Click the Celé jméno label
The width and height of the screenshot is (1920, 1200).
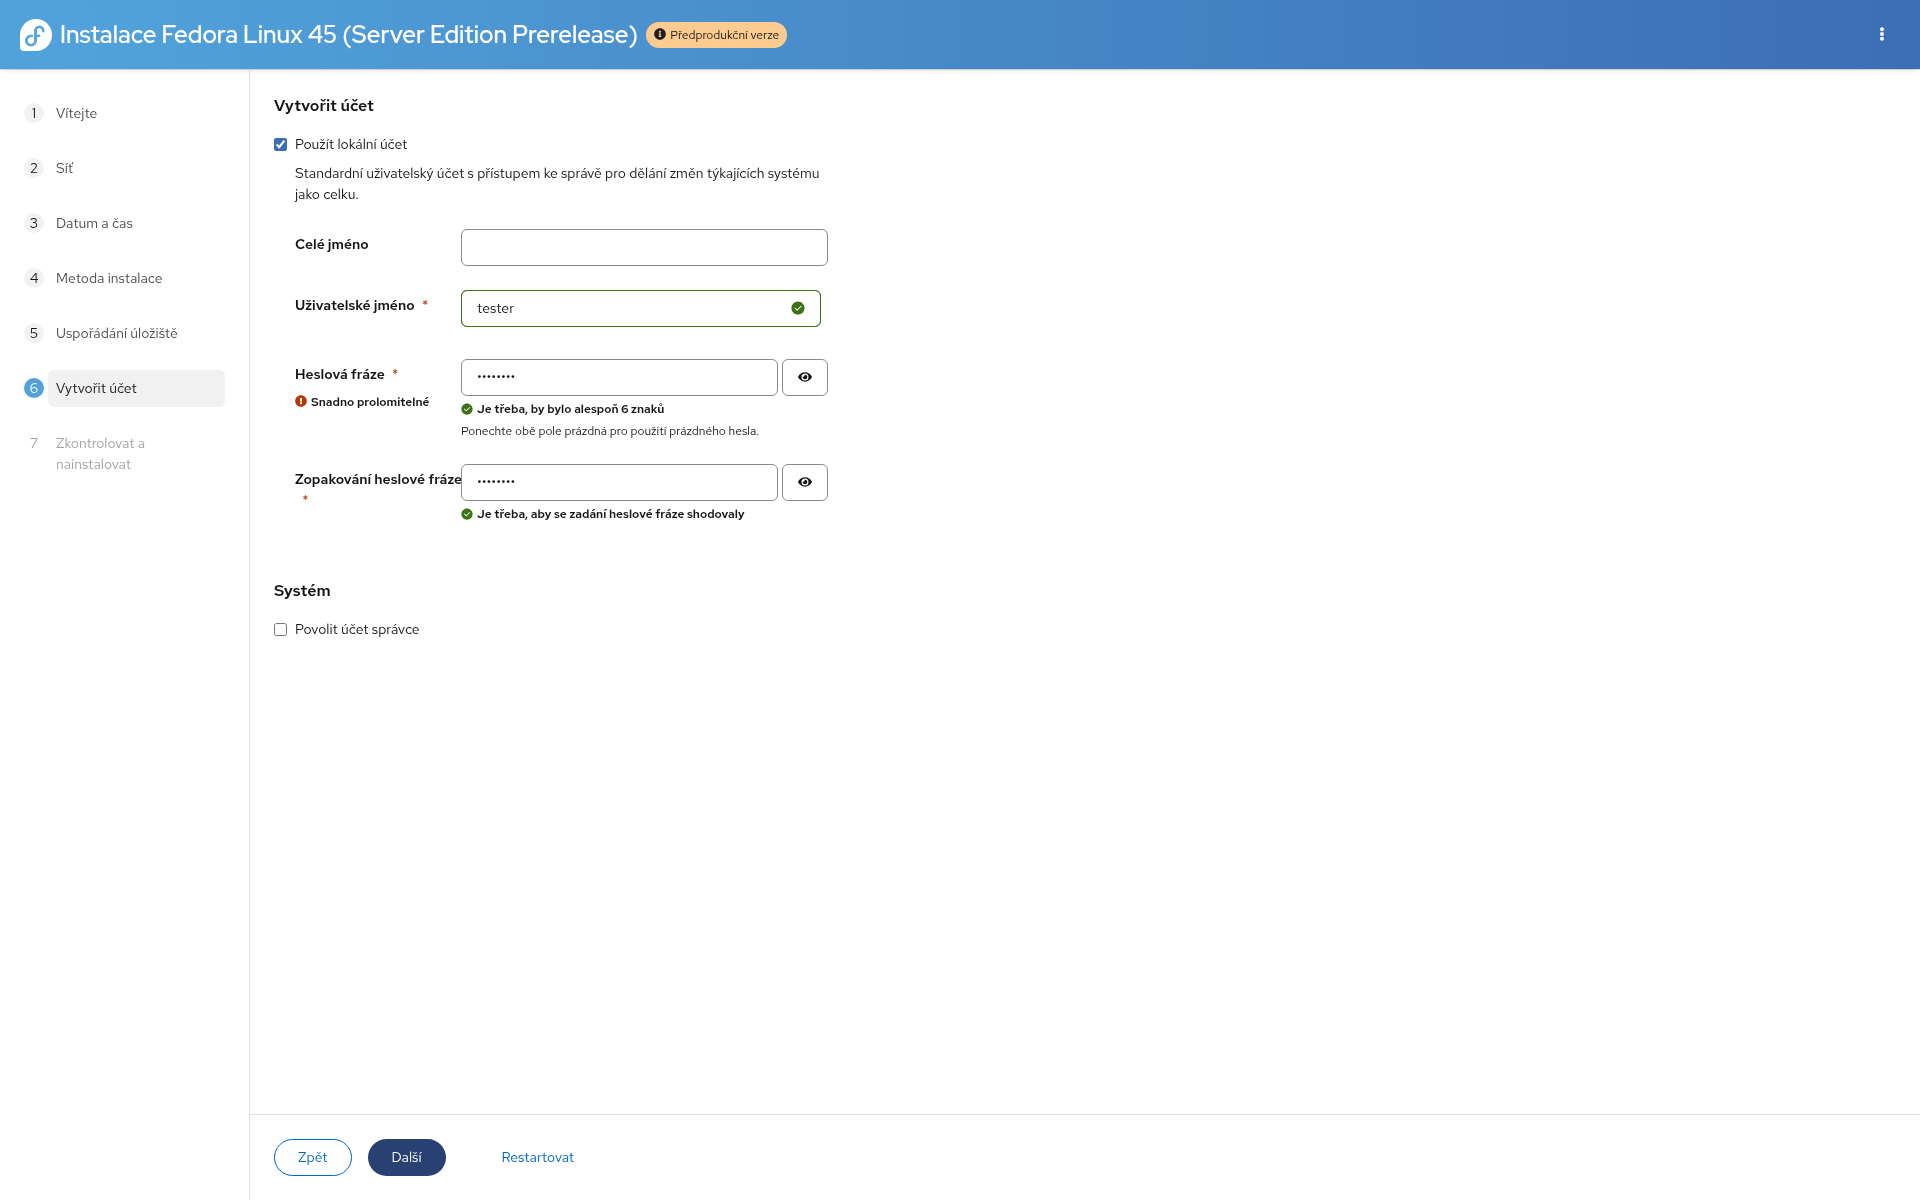click(x=332, y=244)
